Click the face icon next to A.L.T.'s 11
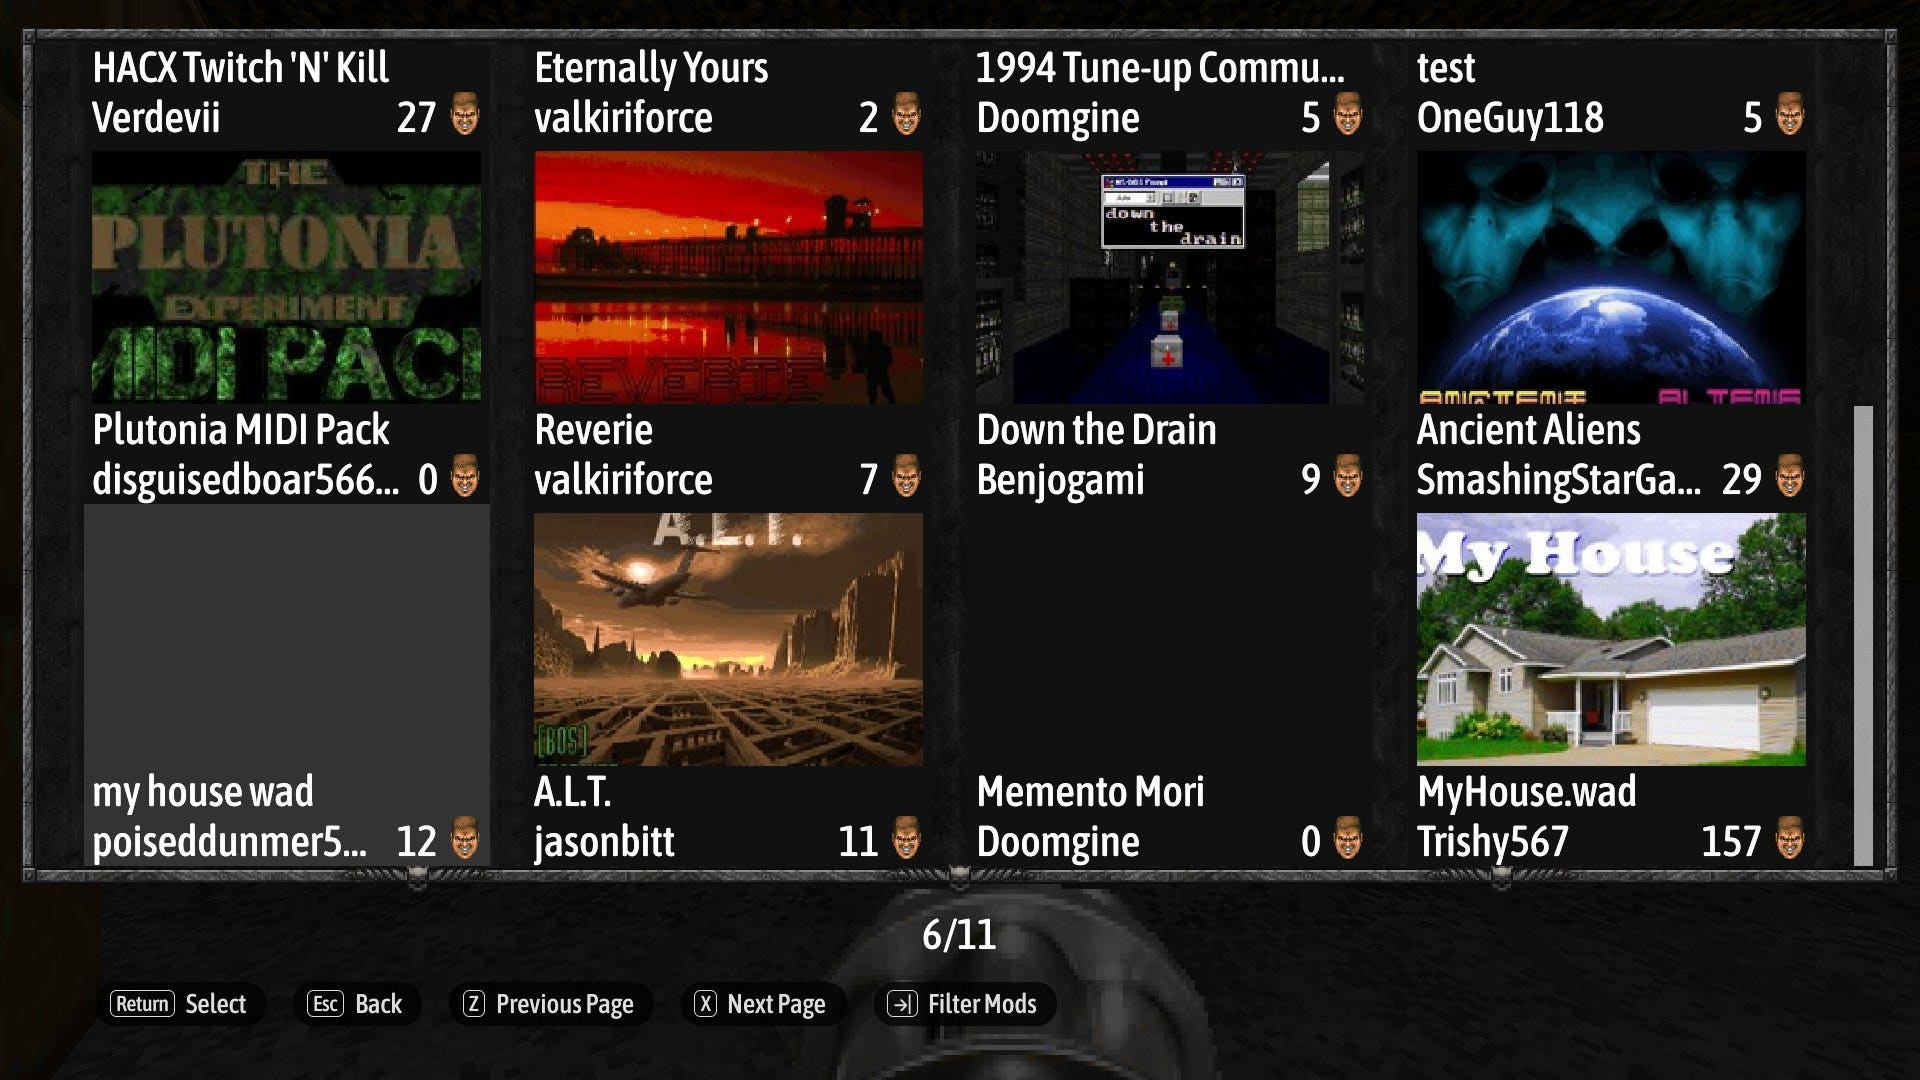Viewport: 1920px width, 1080px height. [x=906, y=838]
